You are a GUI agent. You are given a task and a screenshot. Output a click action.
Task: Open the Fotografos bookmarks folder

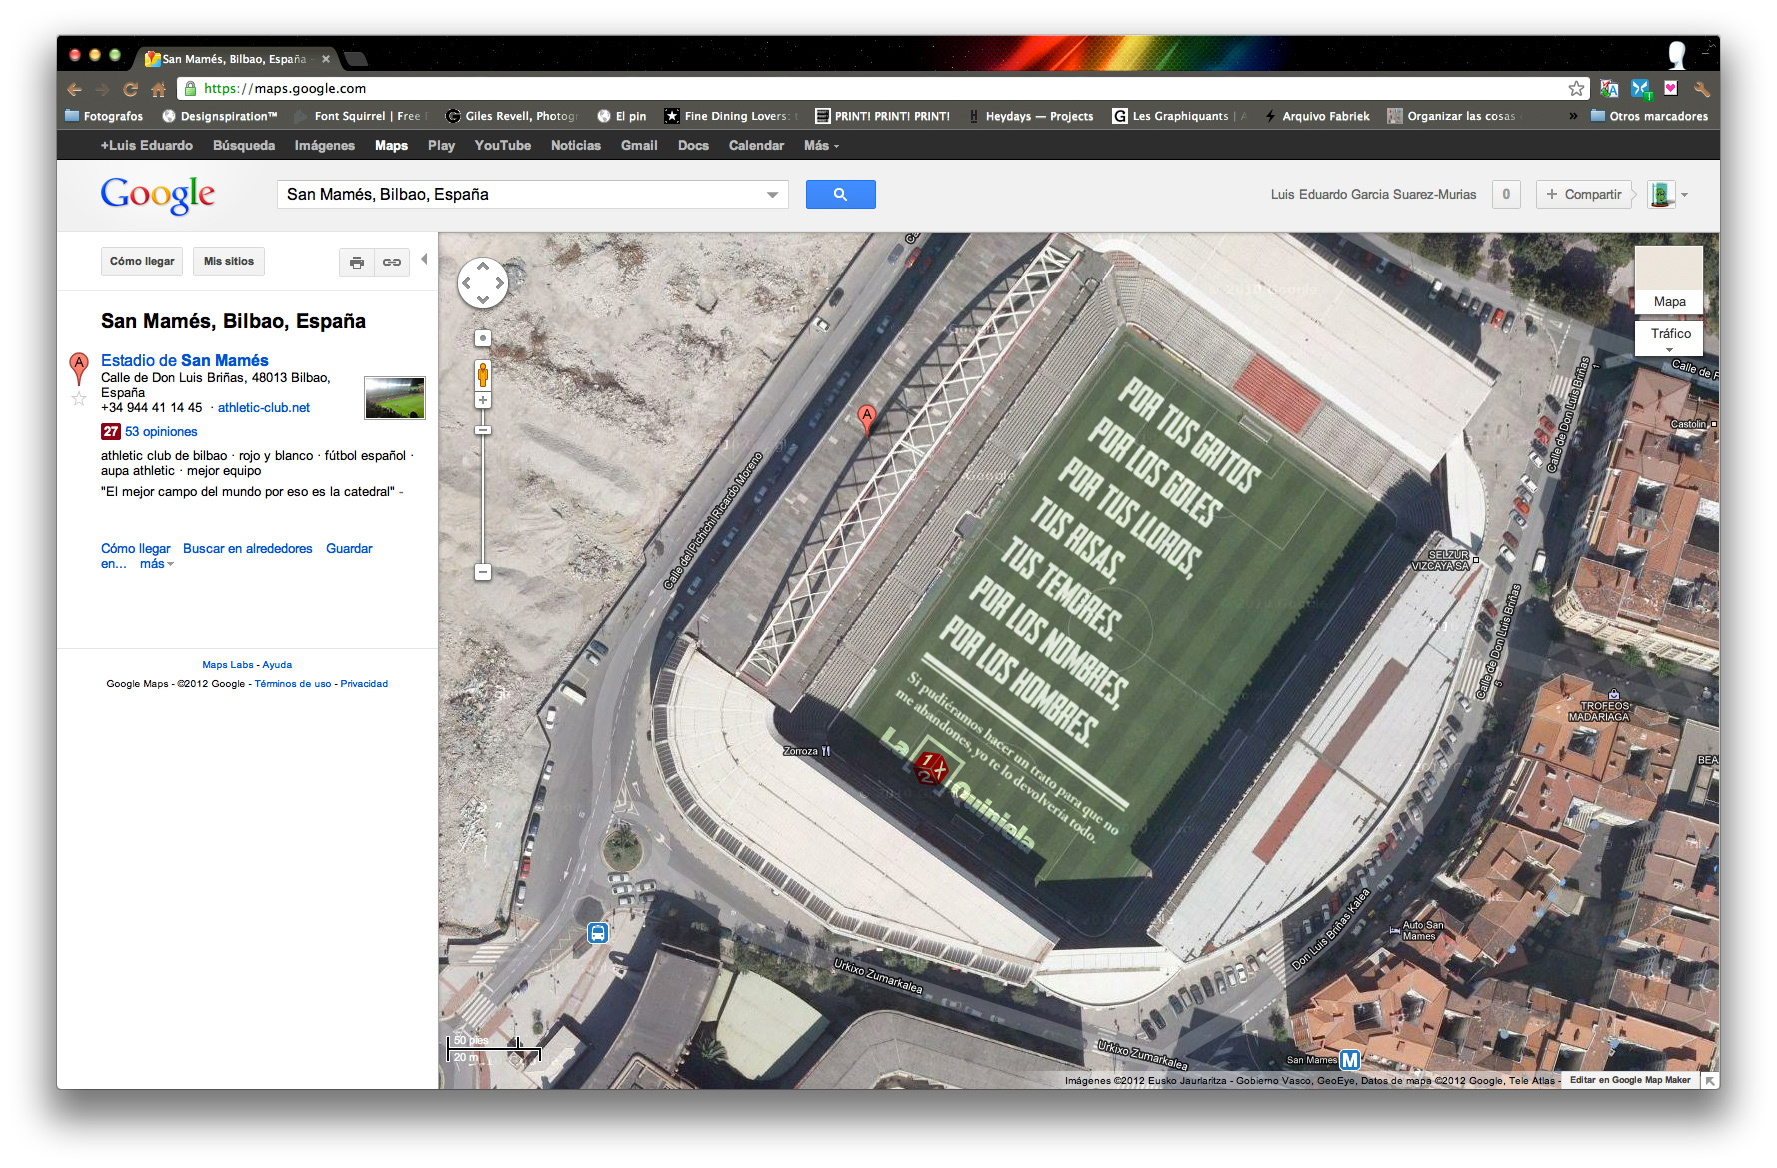(x=104, y=116)
